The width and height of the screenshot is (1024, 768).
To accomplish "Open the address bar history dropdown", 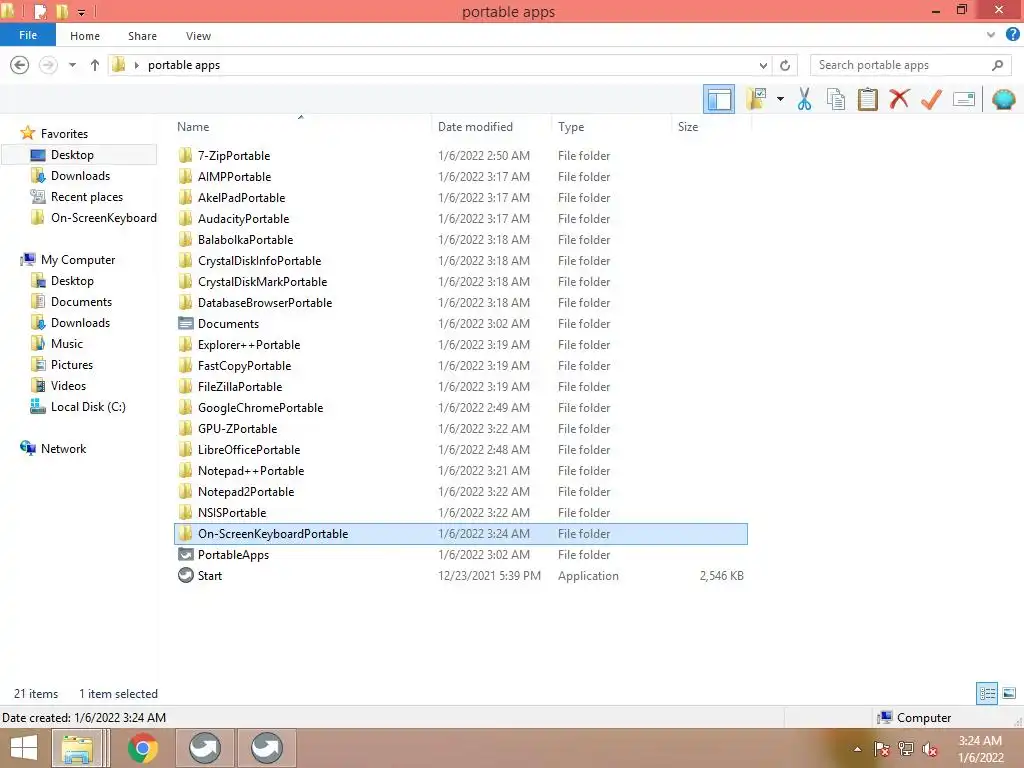I will [x=763, y=65].
